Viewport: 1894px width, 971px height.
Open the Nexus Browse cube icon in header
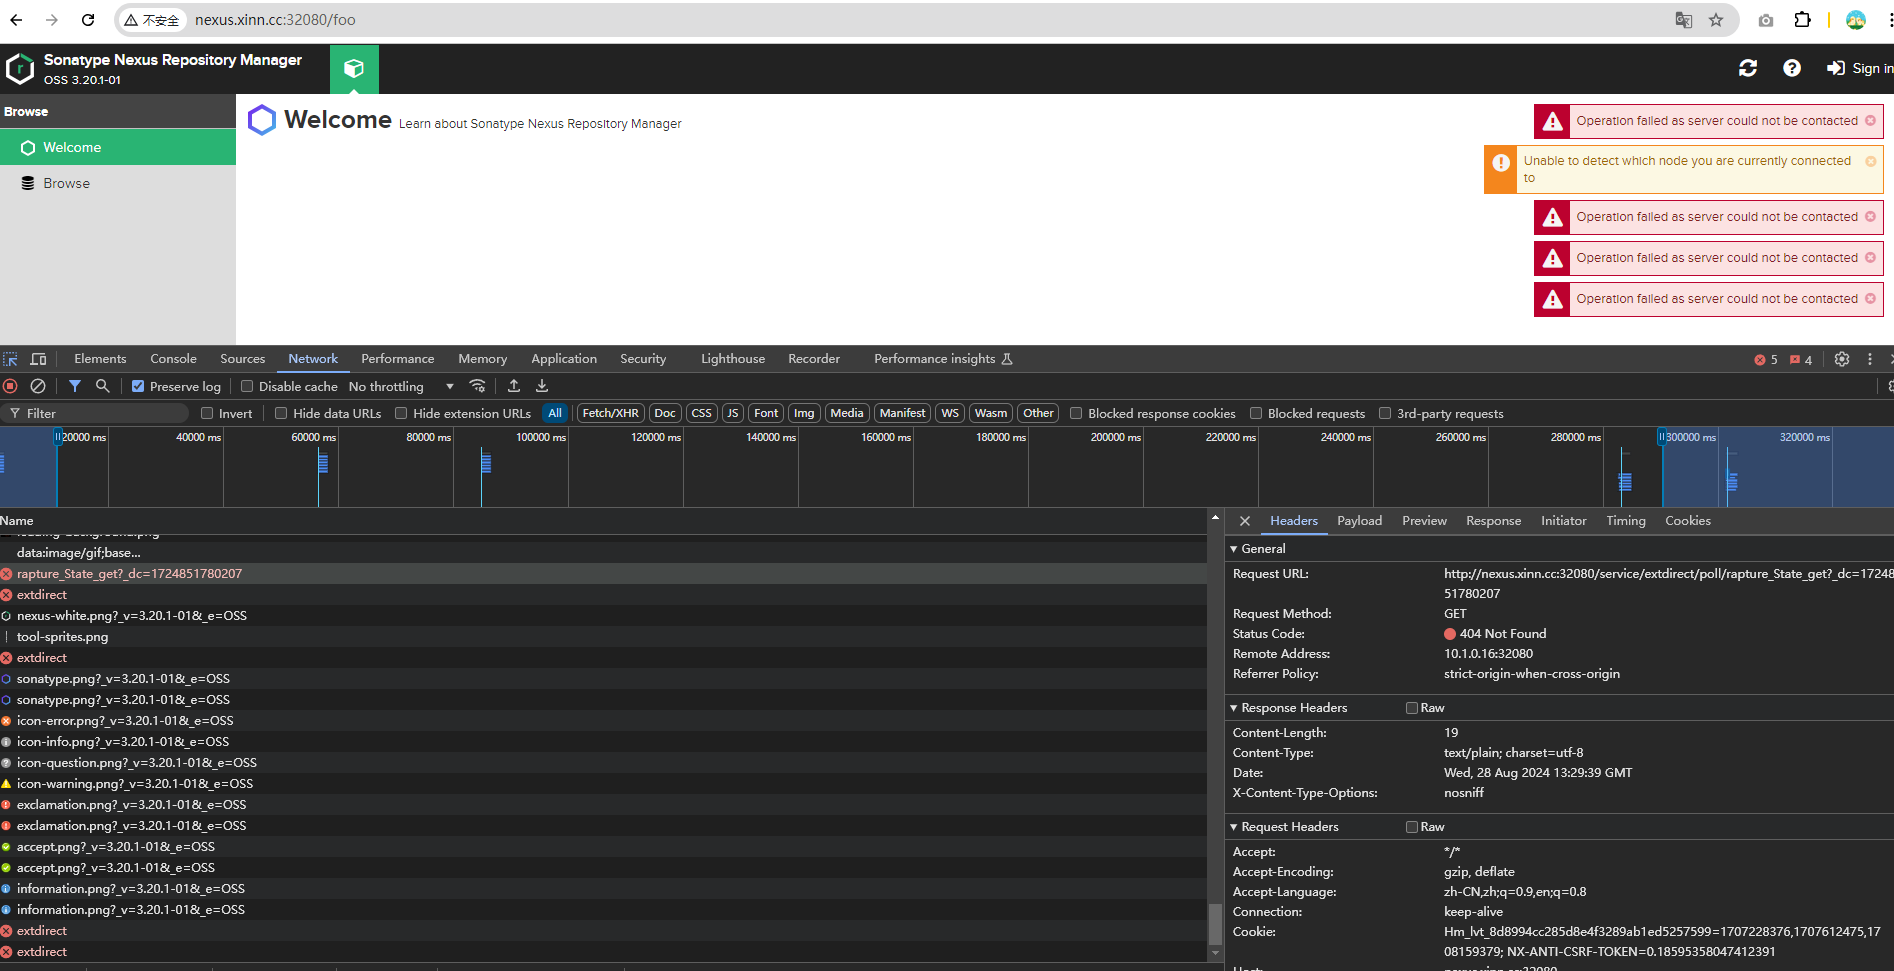click(354, 69)
